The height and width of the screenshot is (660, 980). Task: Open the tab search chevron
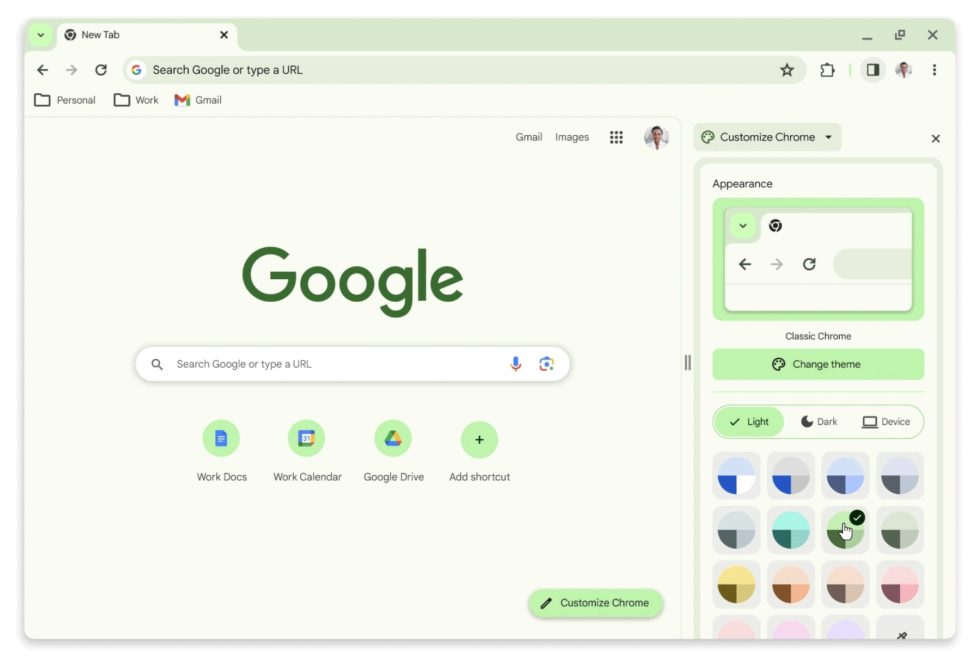click(x=41, y=35)
